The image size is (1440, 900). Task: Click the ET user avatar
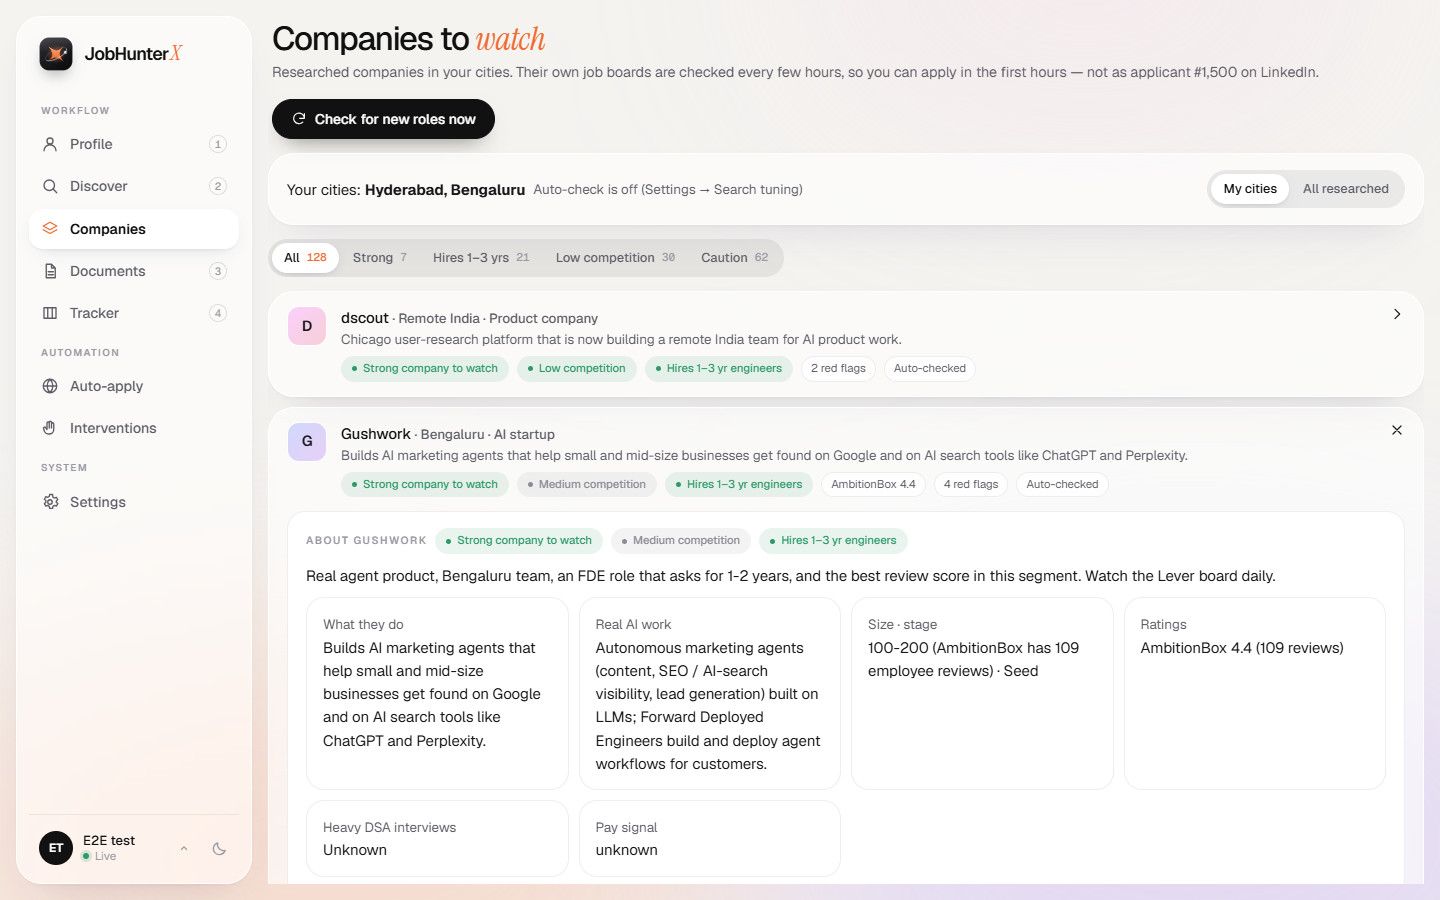pyautogui.click(x=56, y=848)
